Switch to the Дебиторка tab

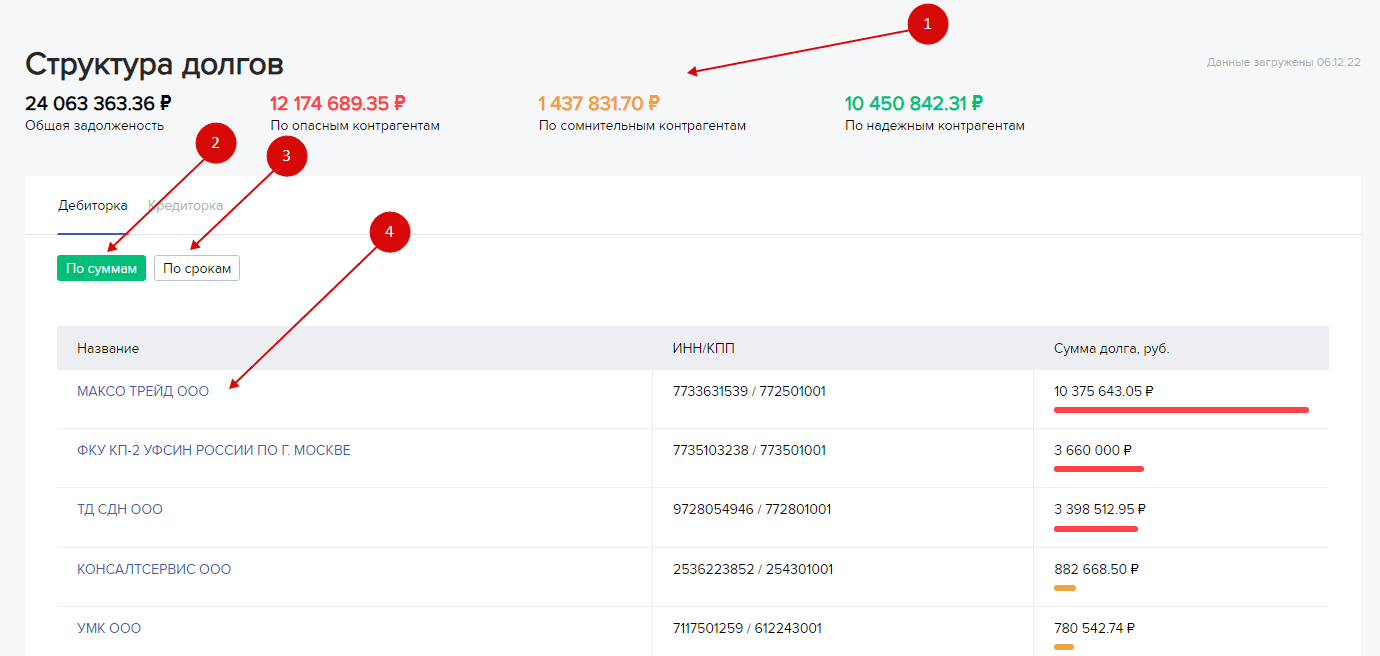point(92,206)
